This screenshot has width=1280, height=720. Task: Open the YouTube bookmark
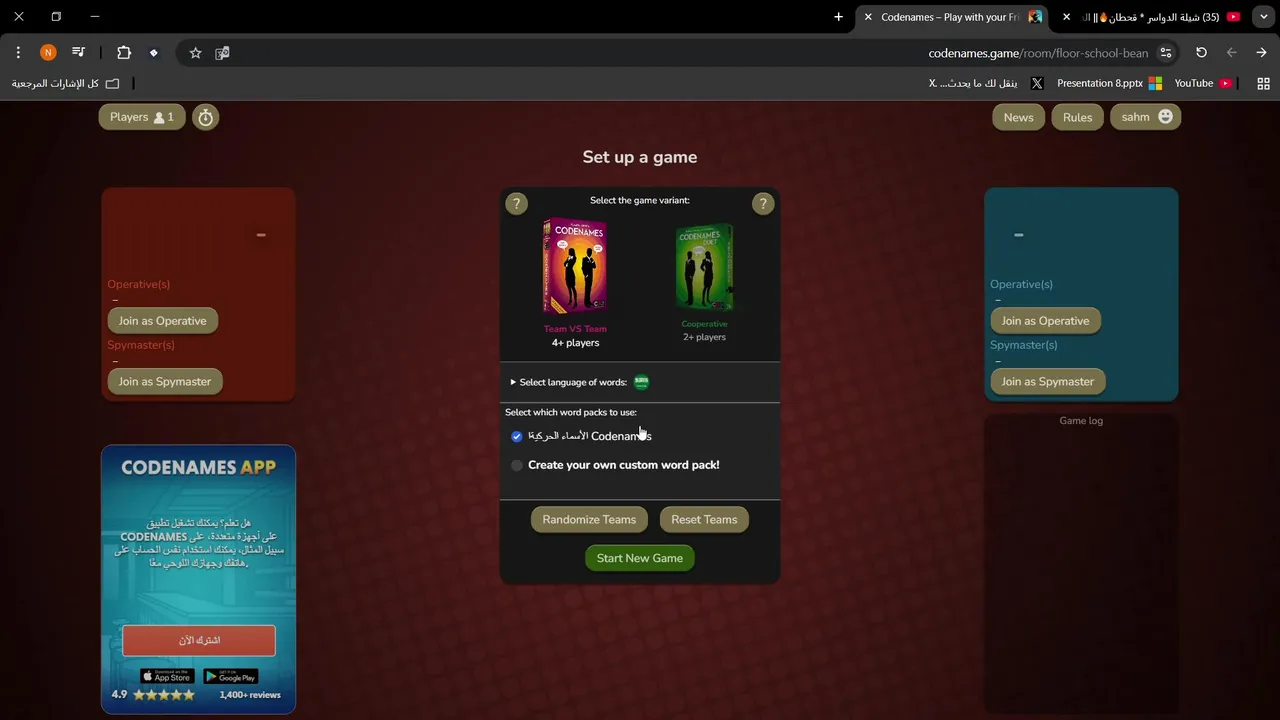pos(1203,84)
